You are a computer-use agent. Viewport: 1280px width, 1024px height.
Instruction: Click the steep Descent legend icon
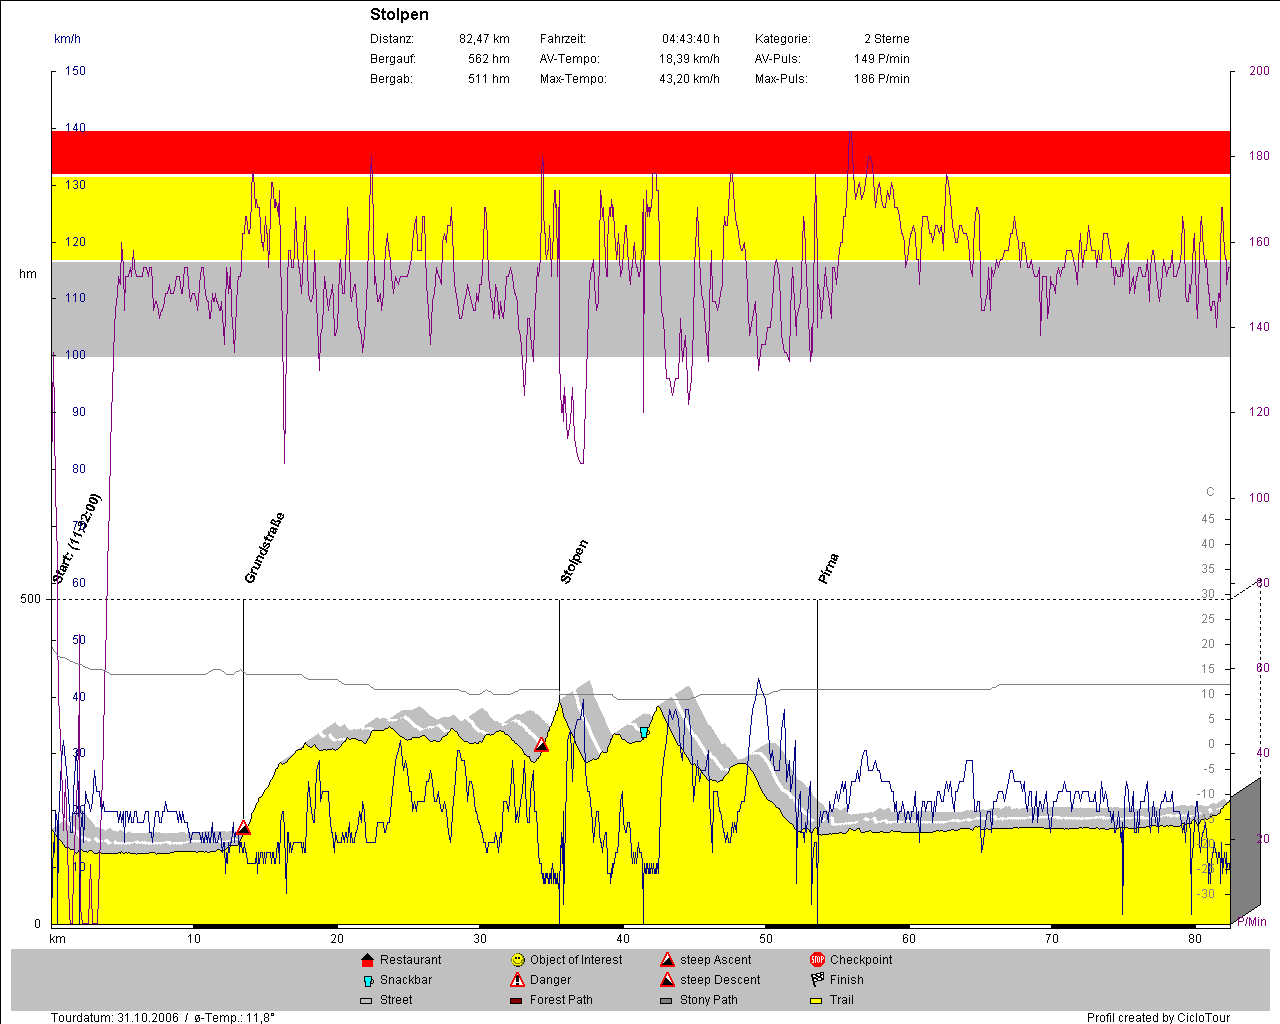(667, 980)
